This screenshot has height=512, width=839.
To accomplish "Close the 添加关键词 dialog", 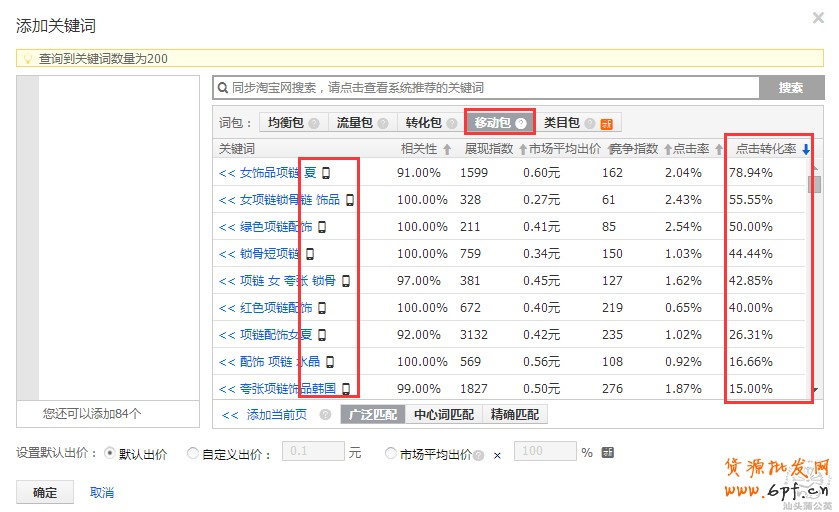I will click(x=819, y=18).
